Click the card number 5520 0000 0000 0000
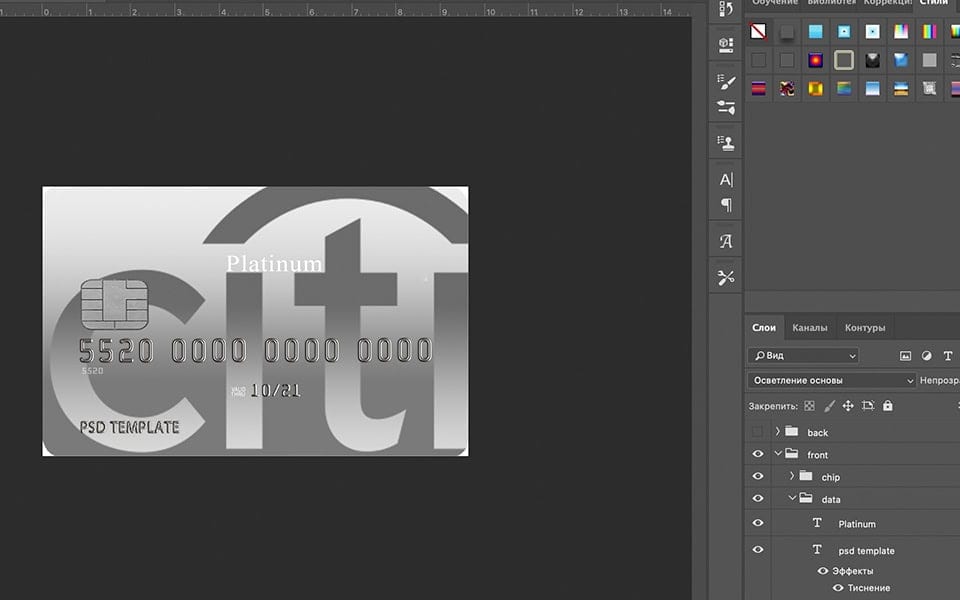960x600 pixels. 256,351
